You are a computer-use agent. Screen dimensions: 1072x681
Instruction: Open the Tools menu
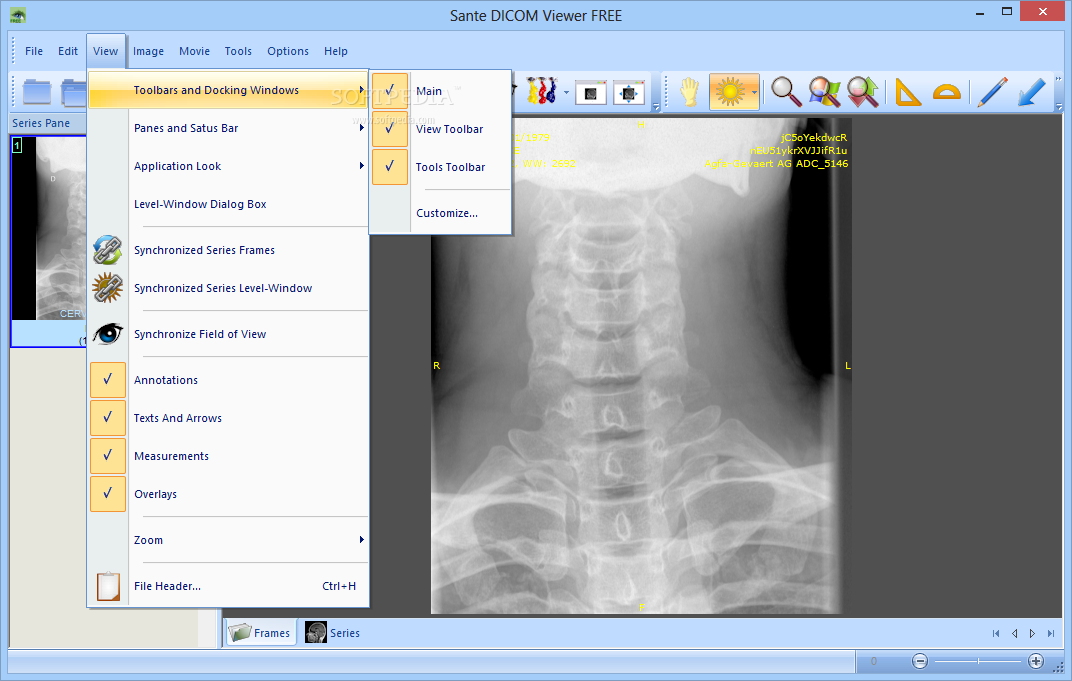pos(238,51)
